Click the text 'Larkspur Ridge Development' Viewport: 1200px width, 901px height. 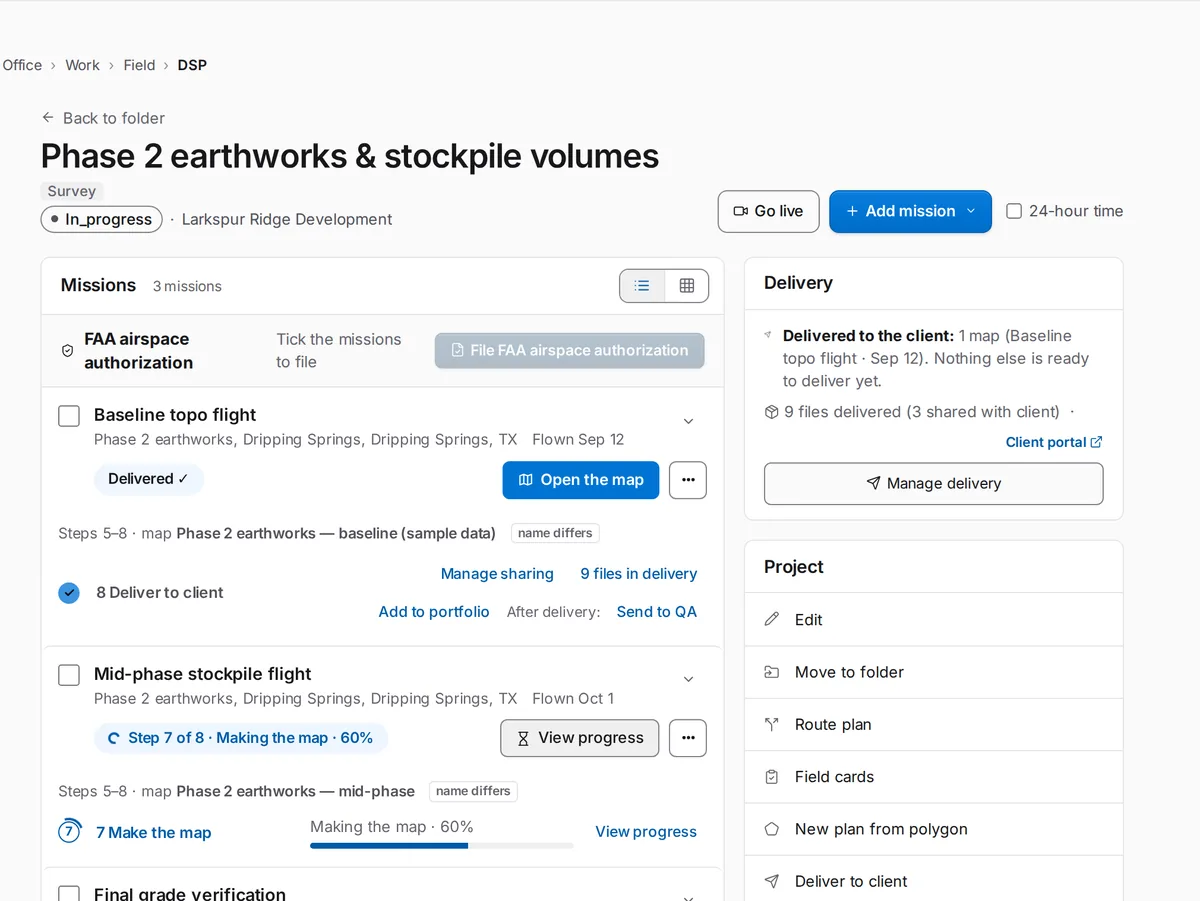[x=287, y=219]
